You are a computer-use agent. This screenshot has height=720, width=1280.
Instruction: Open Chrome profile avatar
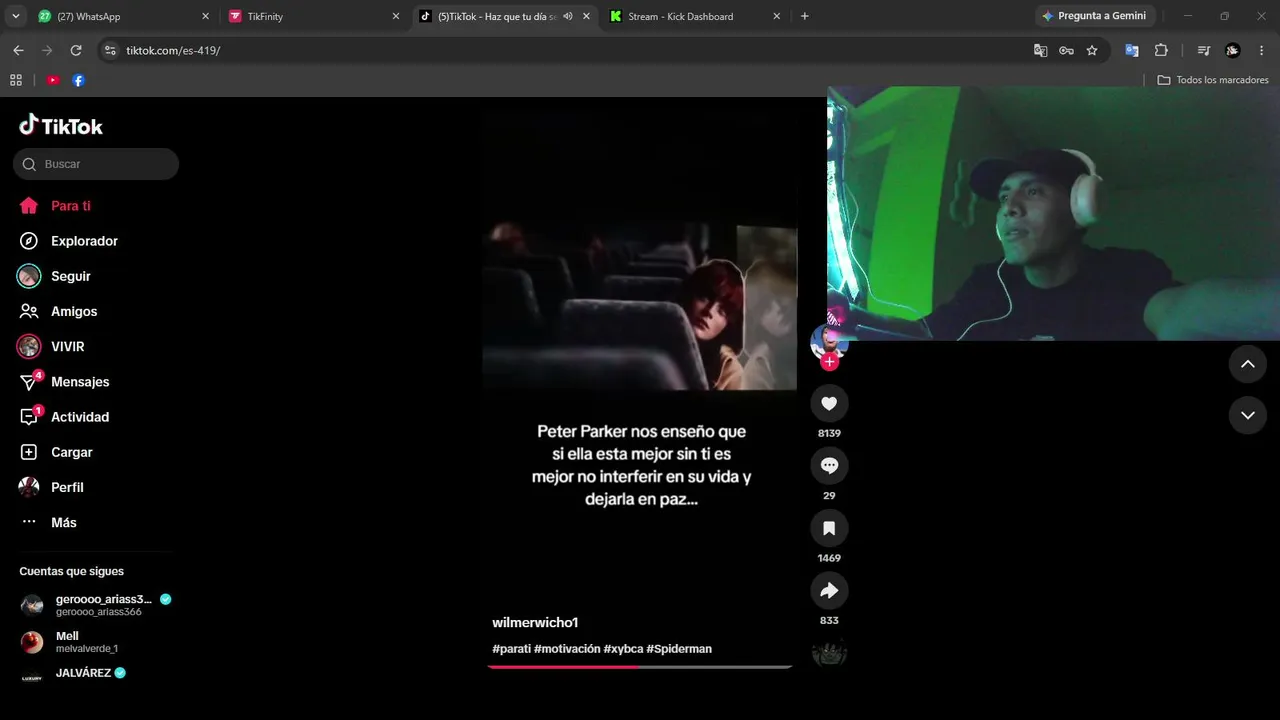(1233, 50)
